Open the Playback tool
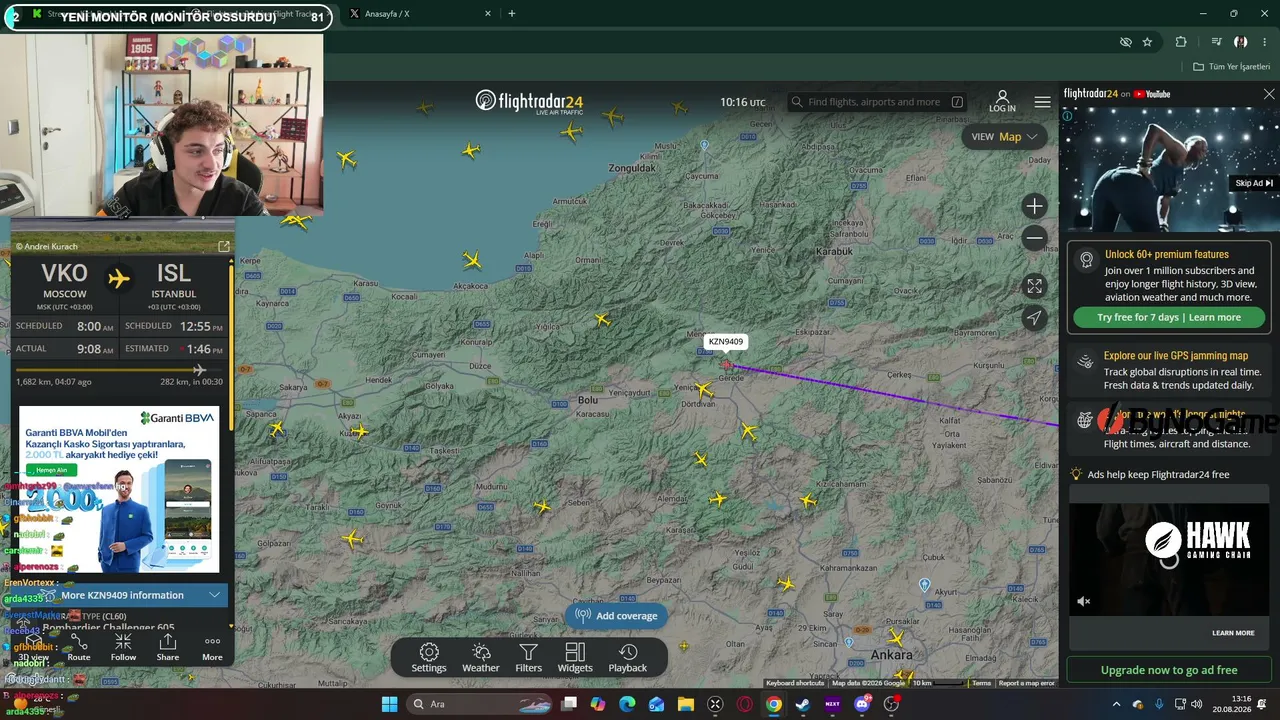Viewport: 1280px width, 720px height. pyautogui.click(x=628, y=658)
